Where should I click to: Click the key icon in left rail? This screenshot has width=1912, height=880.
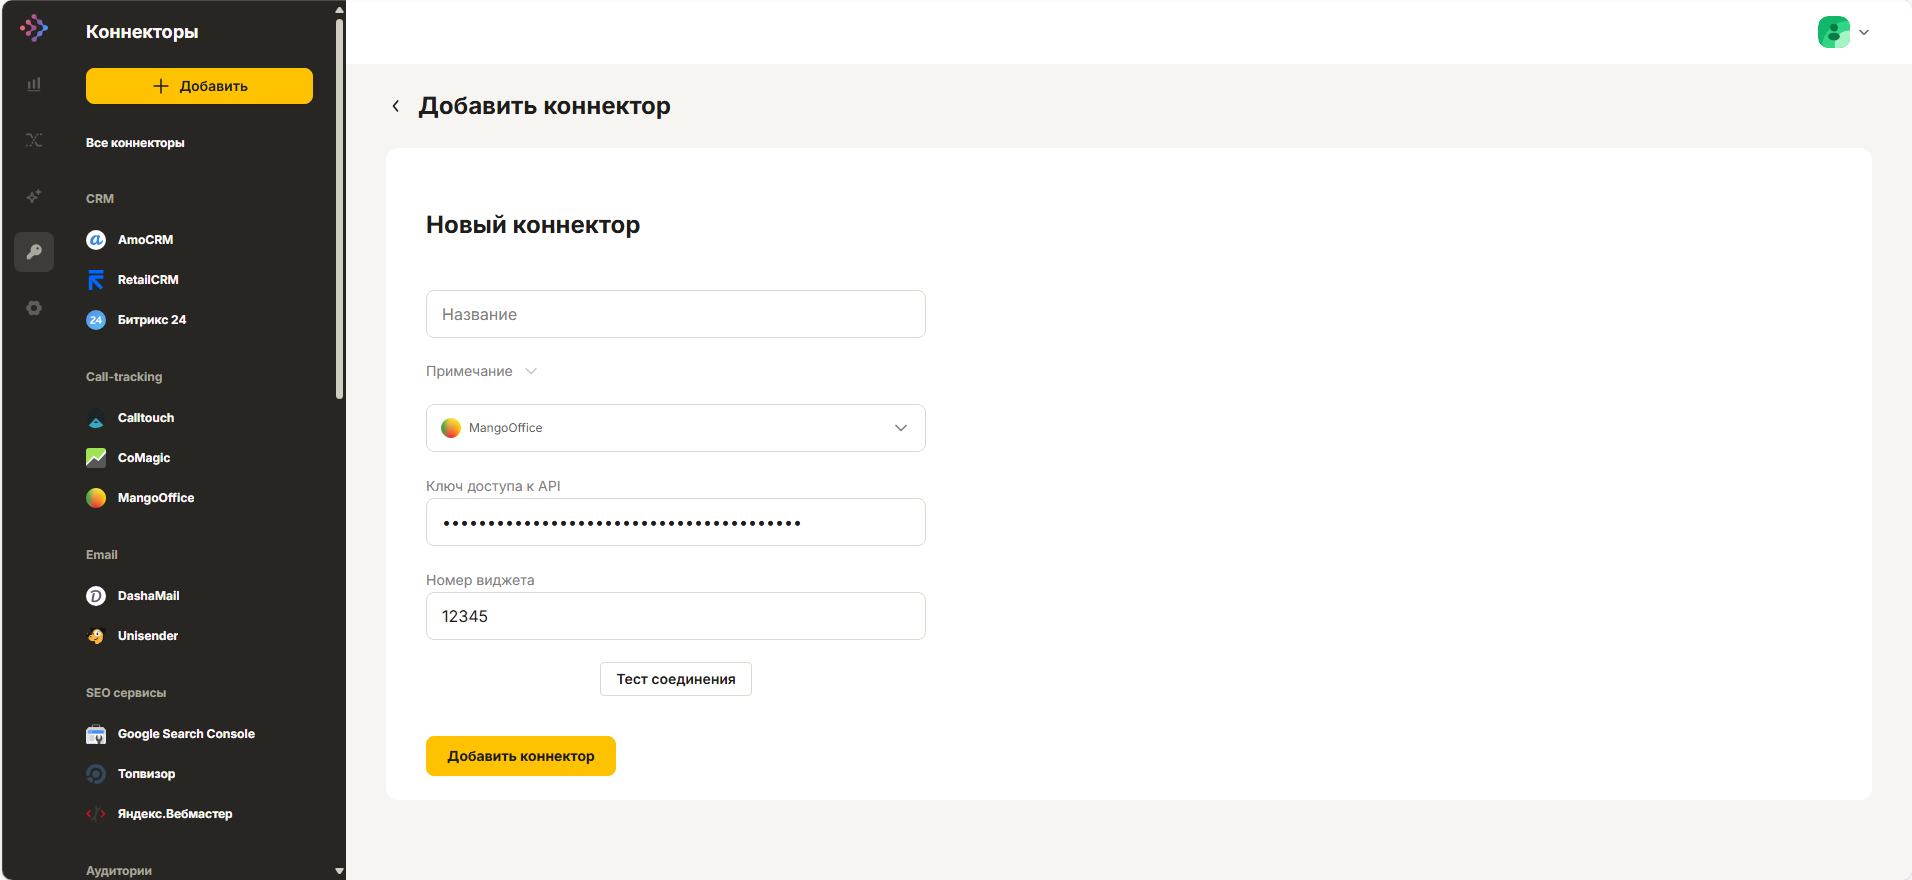(34, 252)
